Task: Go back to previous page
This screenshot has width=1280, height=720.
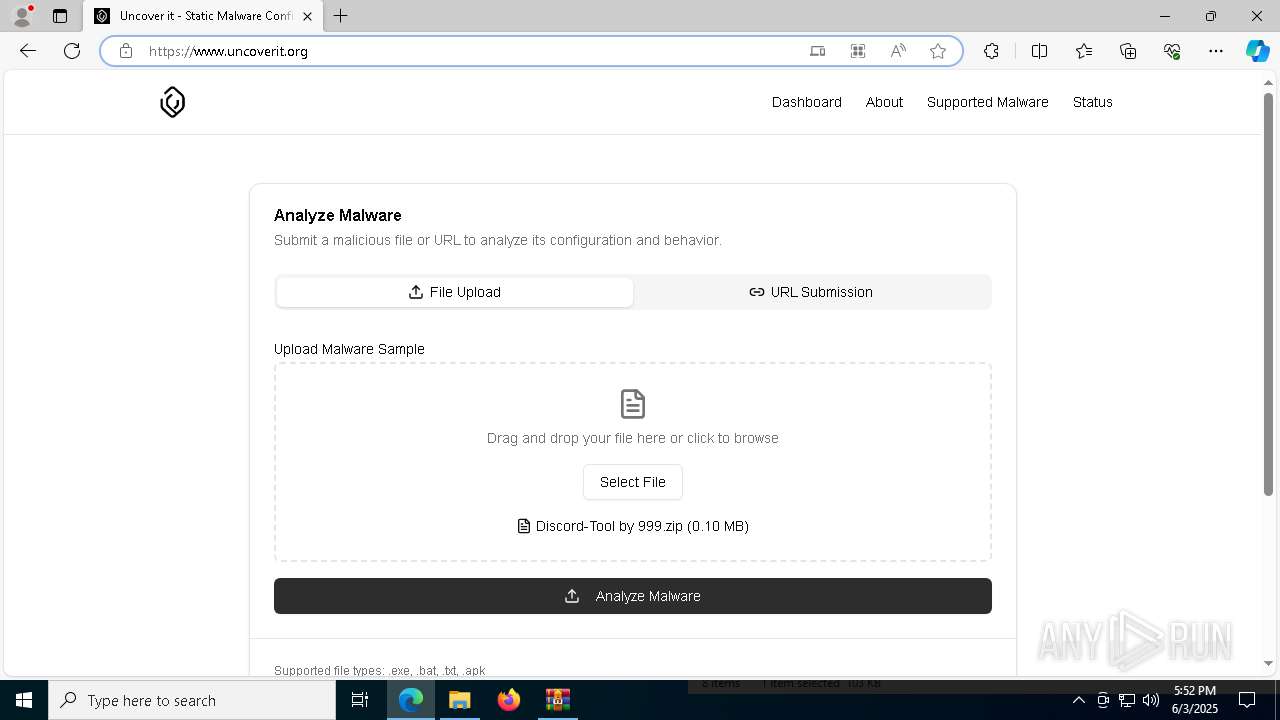Action: tap(28, 51)
